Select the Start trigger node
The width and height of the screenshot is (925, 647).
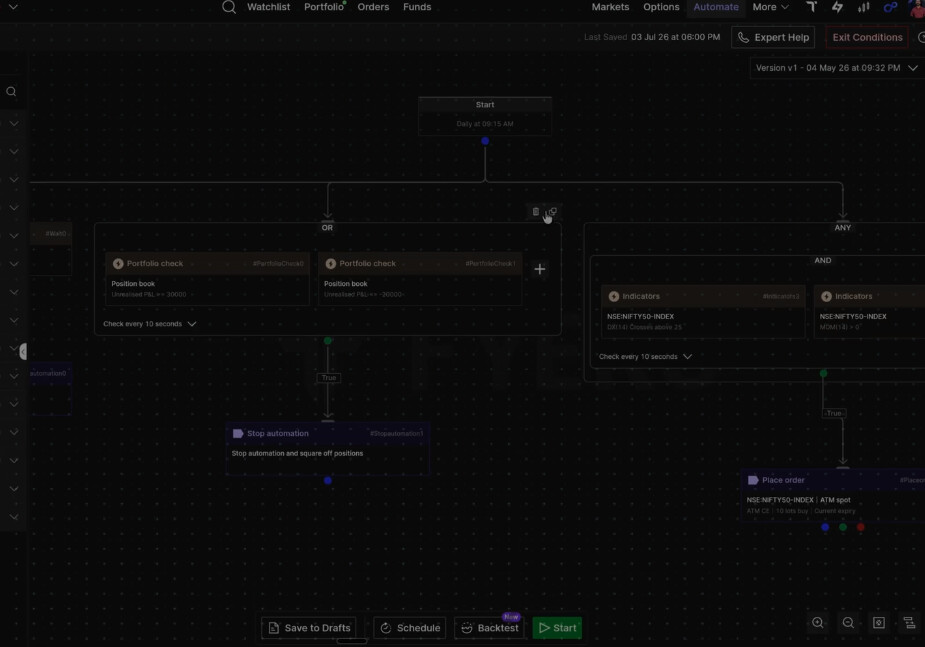[485, 116]
